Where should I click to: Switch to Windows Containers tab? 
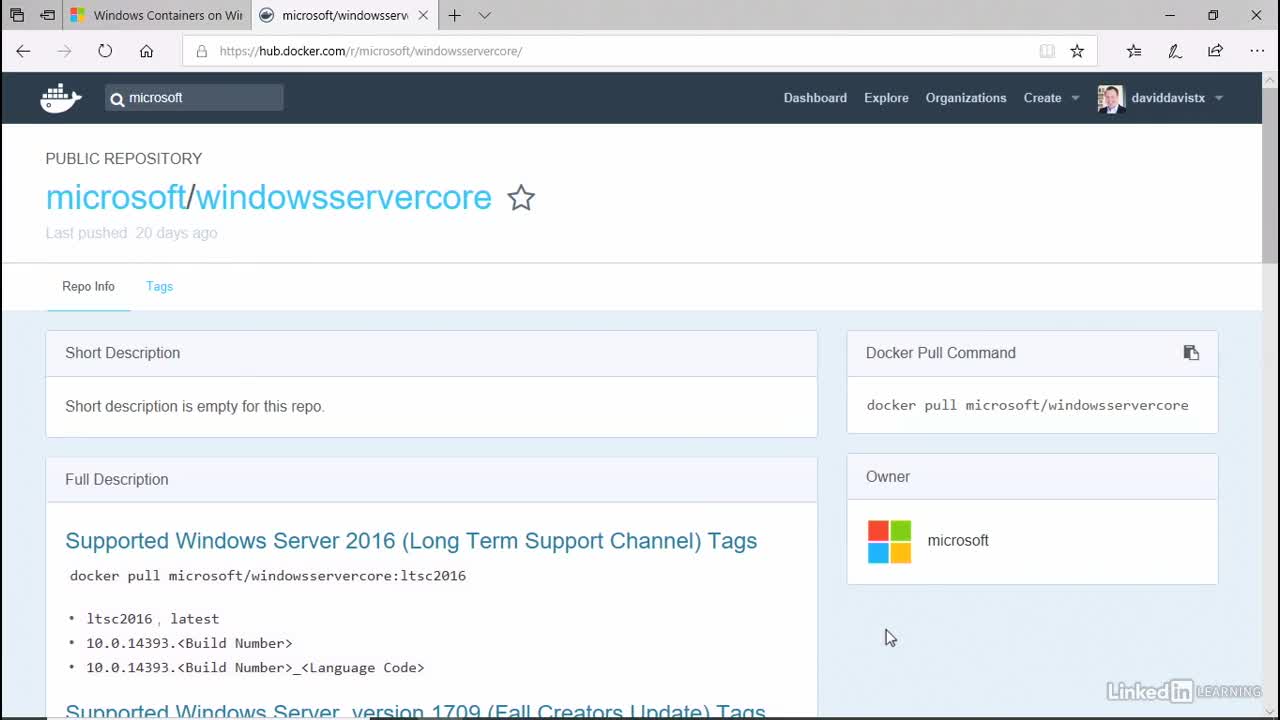(x=156, y=15)
